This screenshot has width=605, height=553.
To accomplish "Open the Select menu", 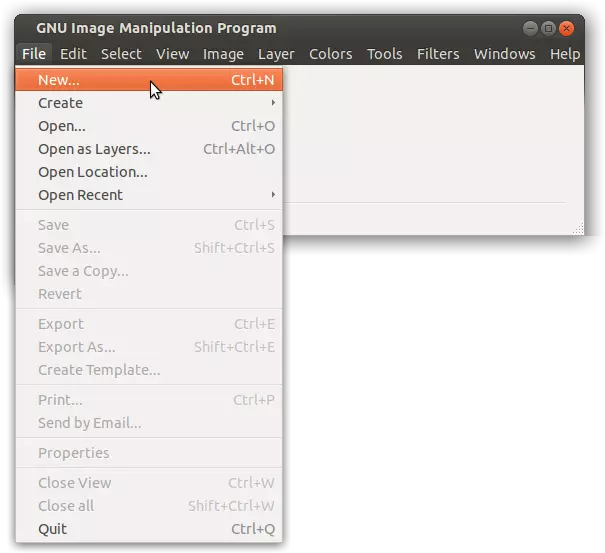I will coord(121,54).
